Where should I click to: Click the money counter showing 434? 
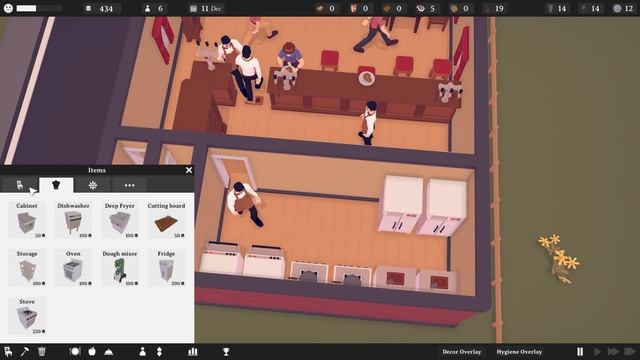click(x=102, y=8)
